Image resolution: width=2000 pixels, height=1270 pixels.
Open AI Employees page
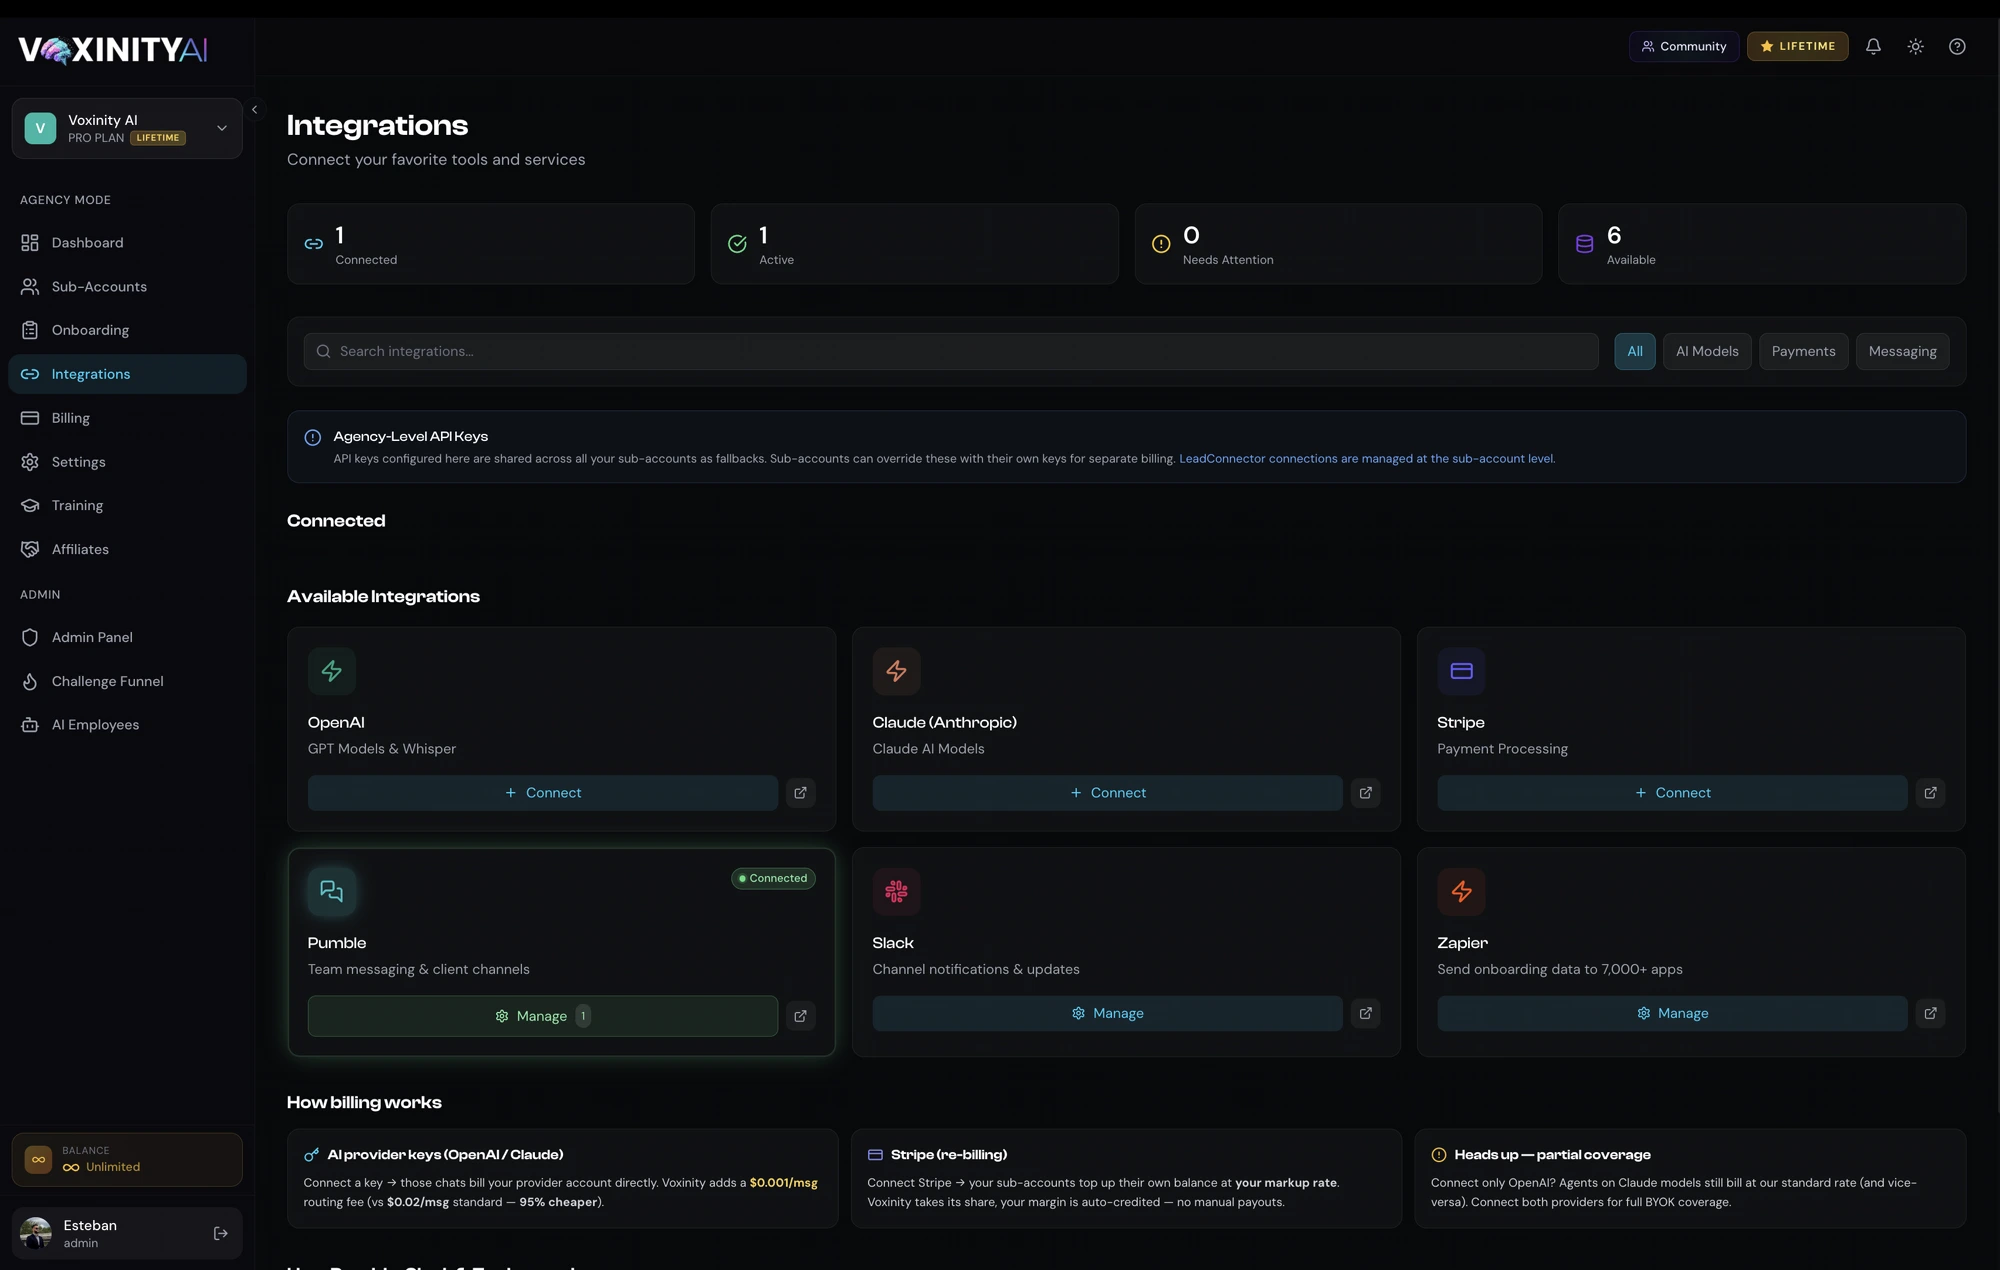[127, 725]
